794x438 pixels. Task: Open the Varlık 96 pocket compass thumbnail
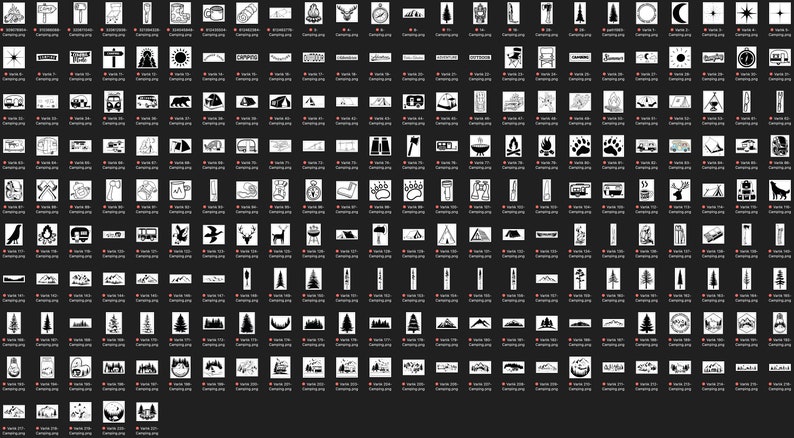[313, 190]
